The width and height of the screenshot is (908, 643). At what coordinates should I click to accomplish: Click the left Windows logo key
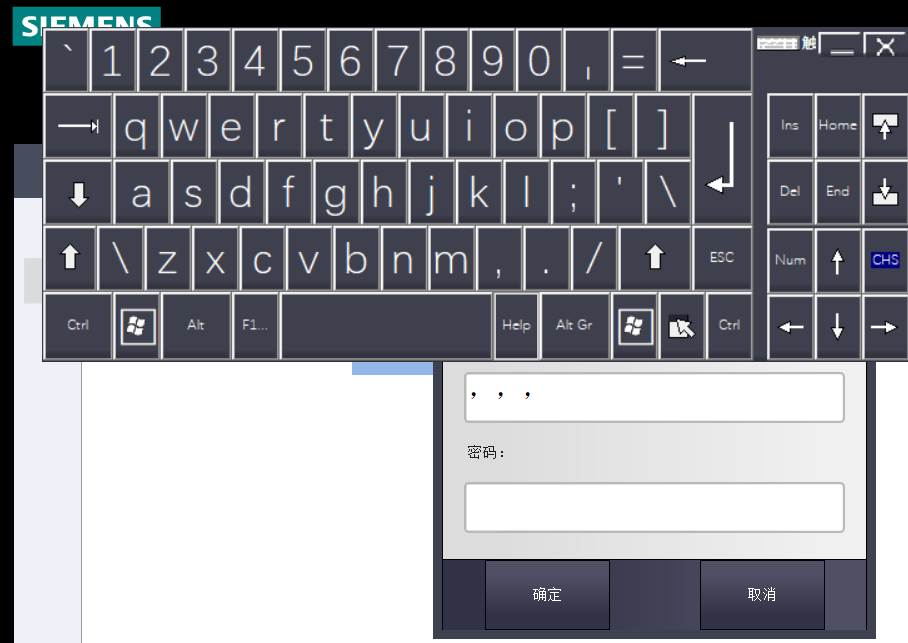(137, 326)
